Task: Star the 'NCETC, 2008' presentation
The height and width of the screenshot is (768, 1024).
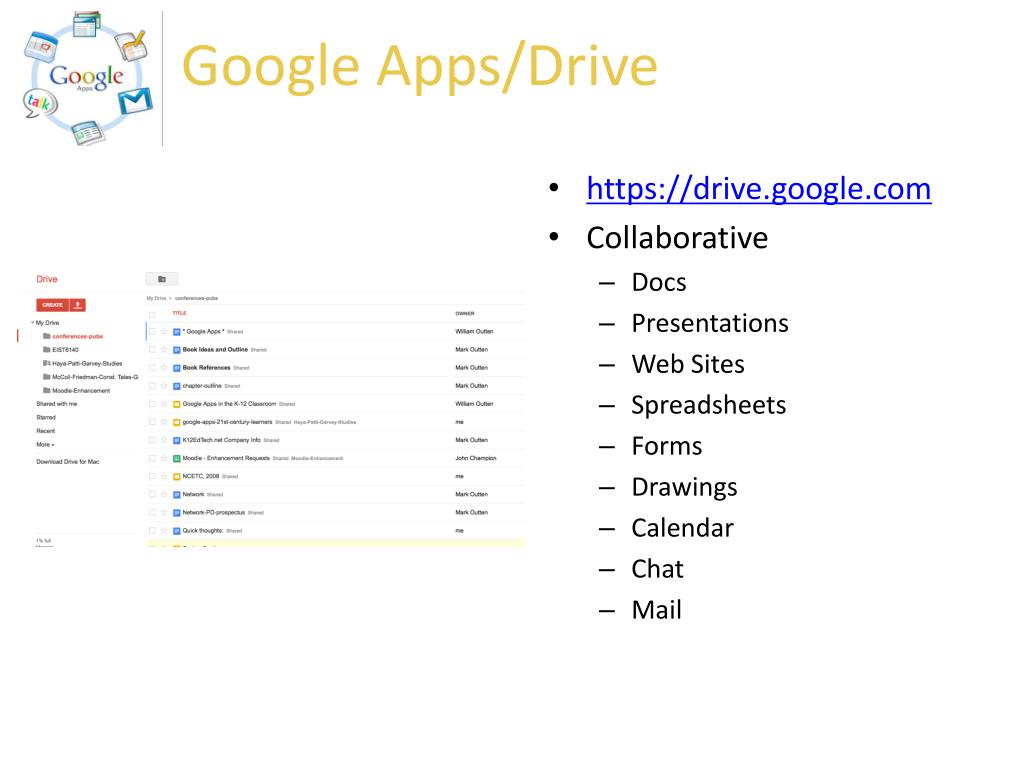Action: click(x=164, y=477)
